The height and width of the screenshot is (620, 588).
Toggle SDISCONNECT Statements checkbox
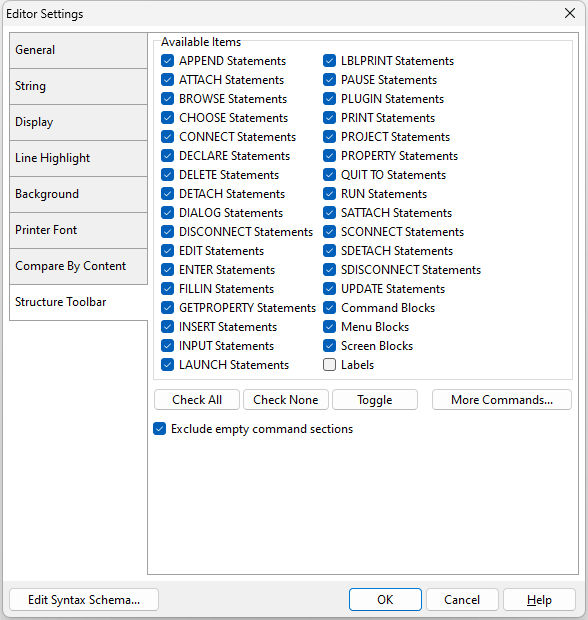coord(329,270)
